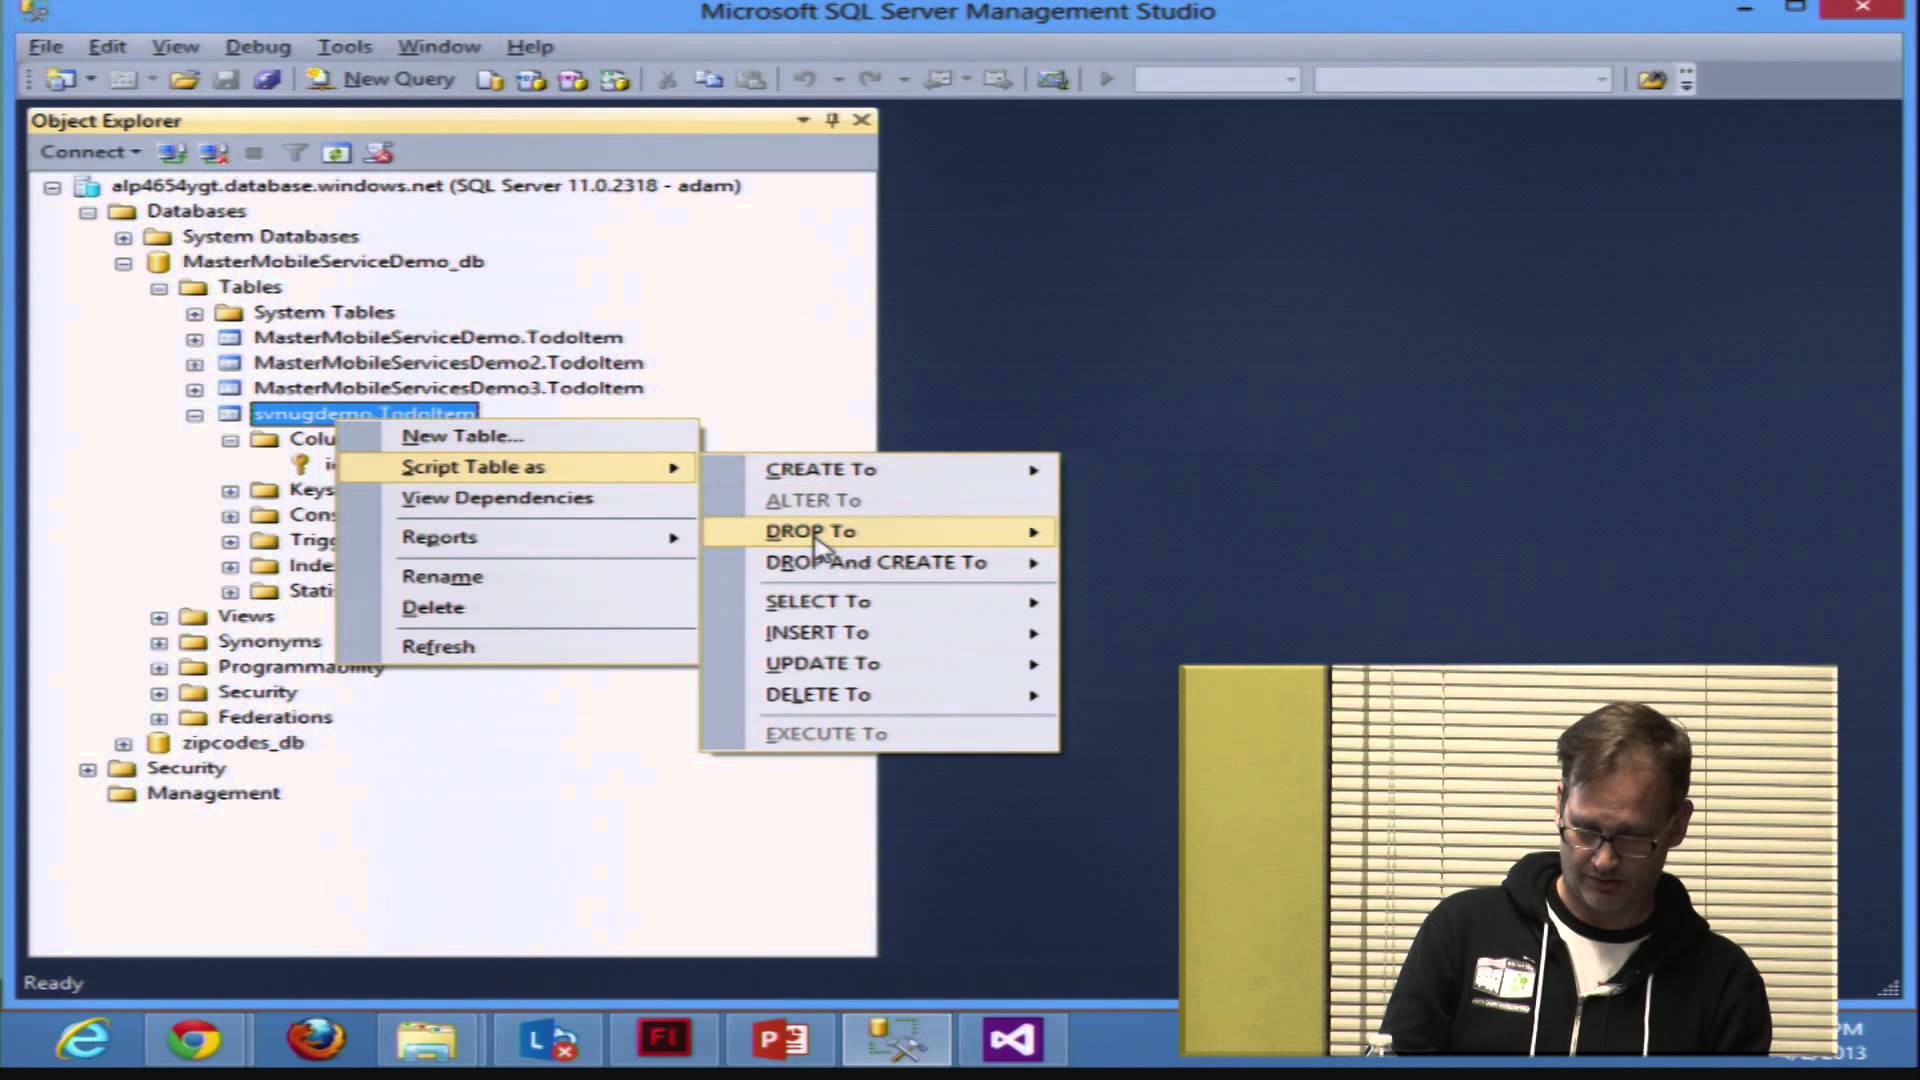This screenshot has width=1920, height=1080.
Task: Open Google Chrome from the taskbar
Action: tap(194, 1040)
